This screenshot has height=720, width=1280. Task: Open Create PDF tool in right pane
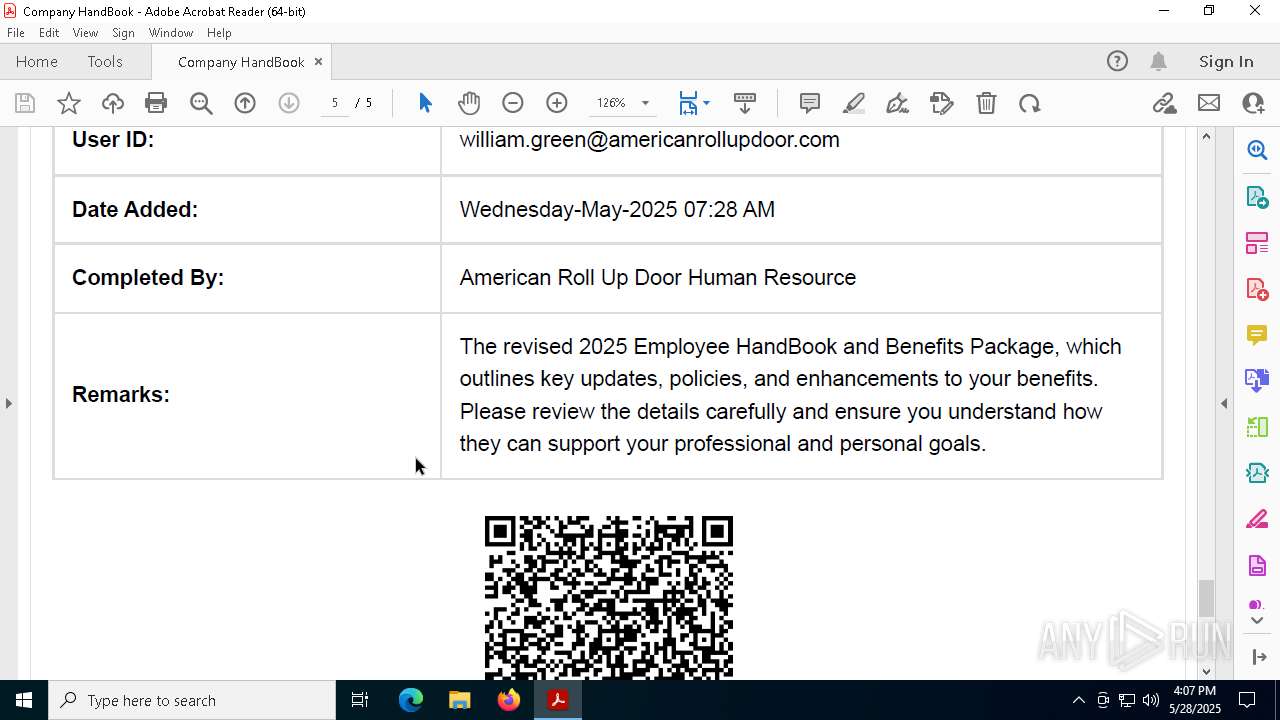(1257, 289)
